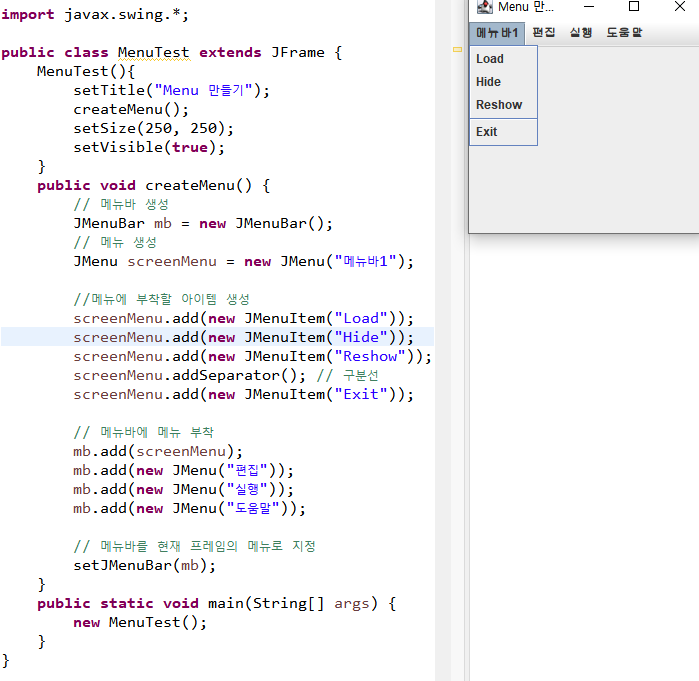Open the 실행 menu
The image size is (699, 681).
(x=581, y=33)
